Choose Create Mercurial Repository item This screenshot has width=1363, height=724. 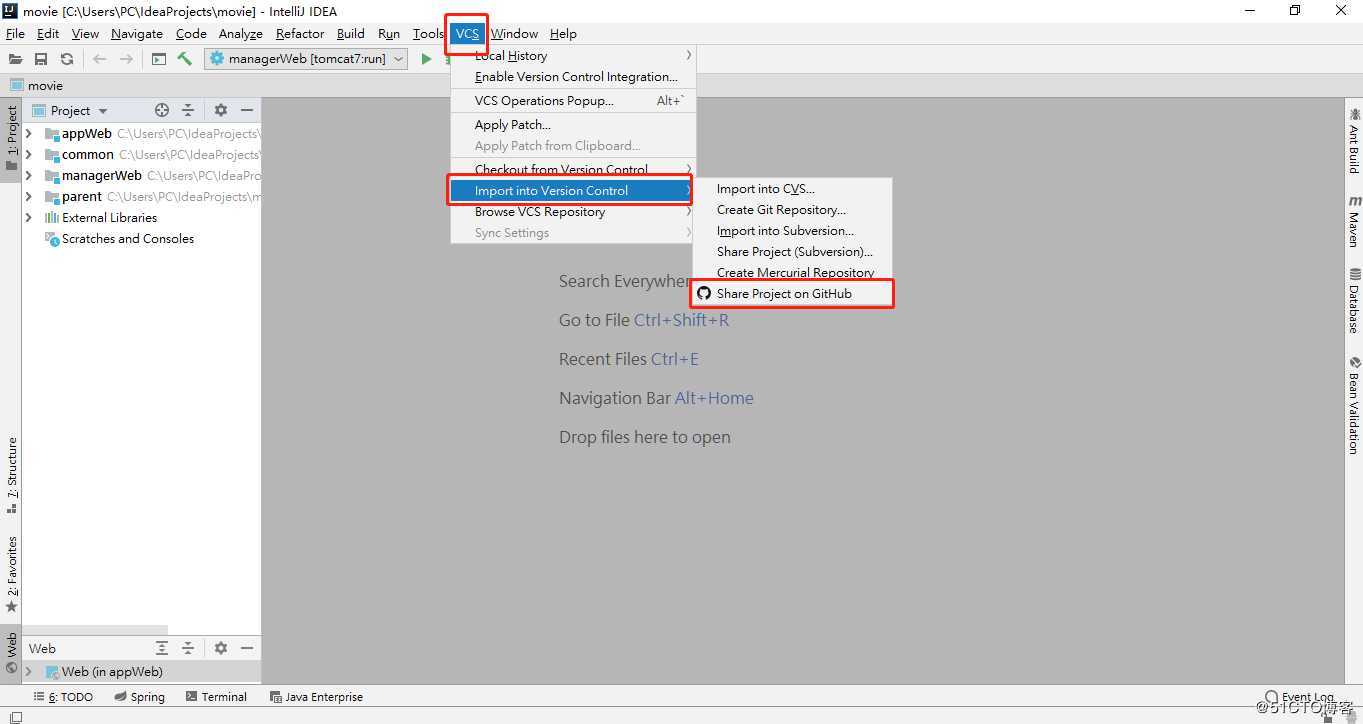(791, 272)
